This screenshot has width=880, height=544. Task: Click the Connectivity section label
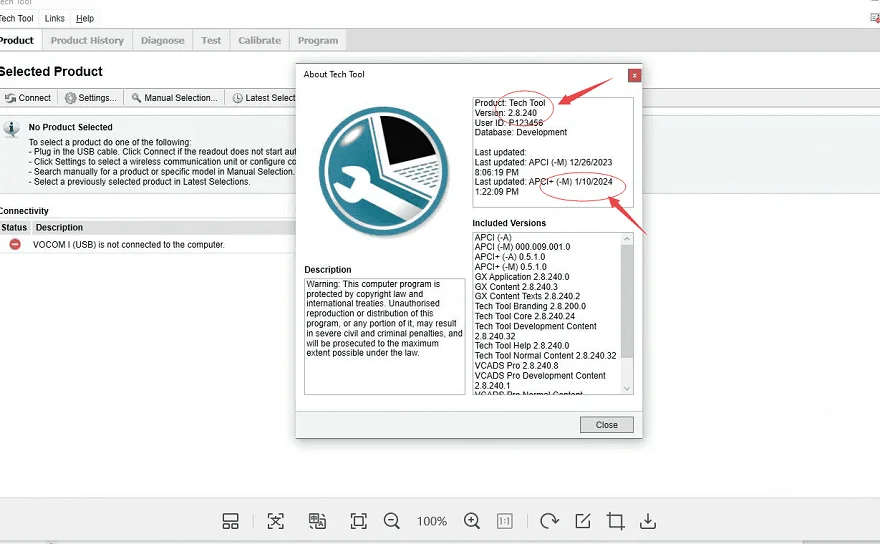[24, 211]
